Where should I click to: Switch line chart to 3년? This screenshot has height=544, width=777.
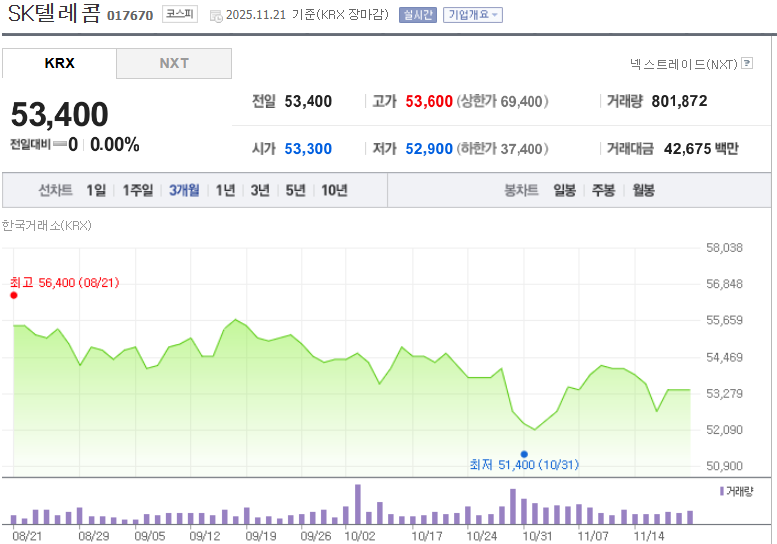click(260, 190)
